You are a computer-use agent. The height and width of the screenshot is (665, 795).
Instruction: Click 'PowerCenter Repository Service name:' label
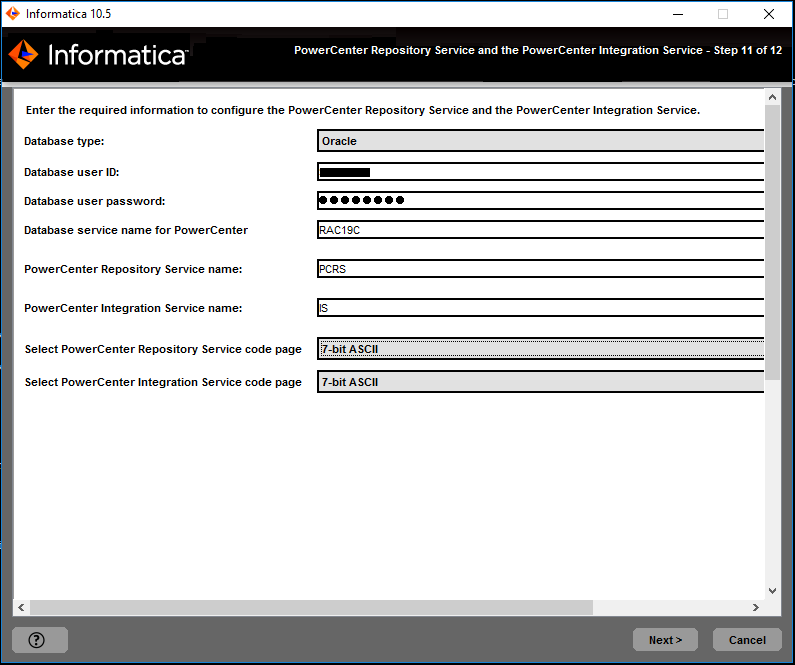point(133,269)
